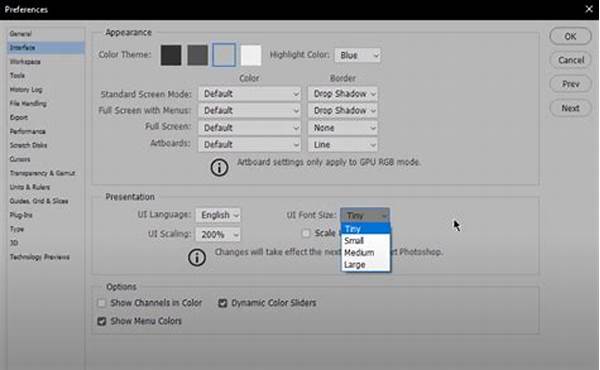Screen dimensions: 600x370
Task: Close the Preferences dialog
Action: [589, 9]
